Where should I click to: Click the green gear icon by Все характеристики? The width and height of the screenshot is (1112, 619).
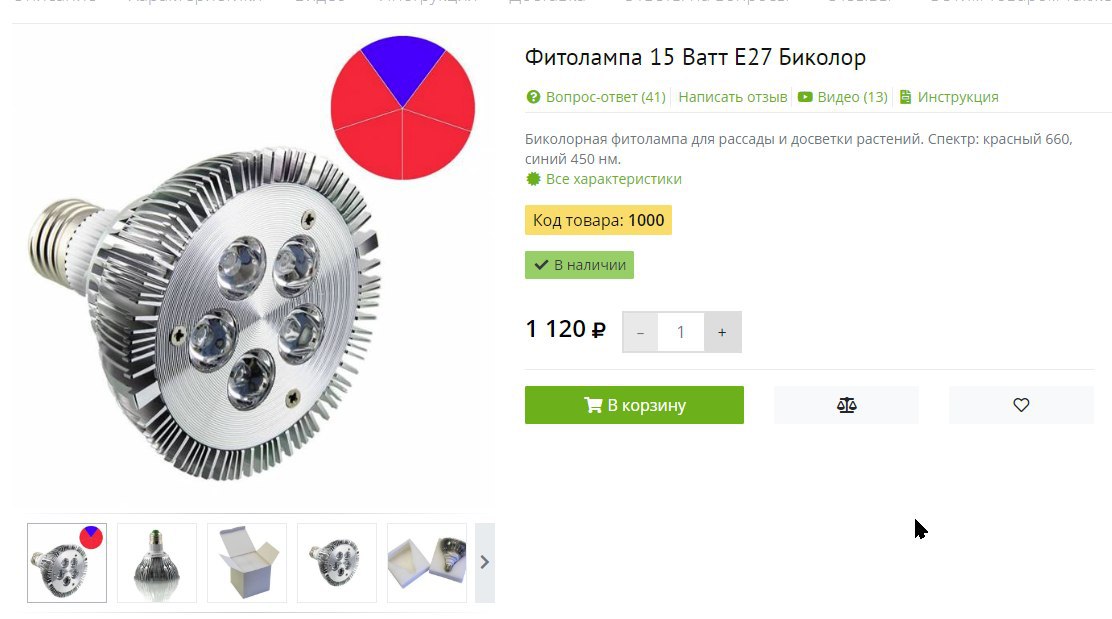533,179
